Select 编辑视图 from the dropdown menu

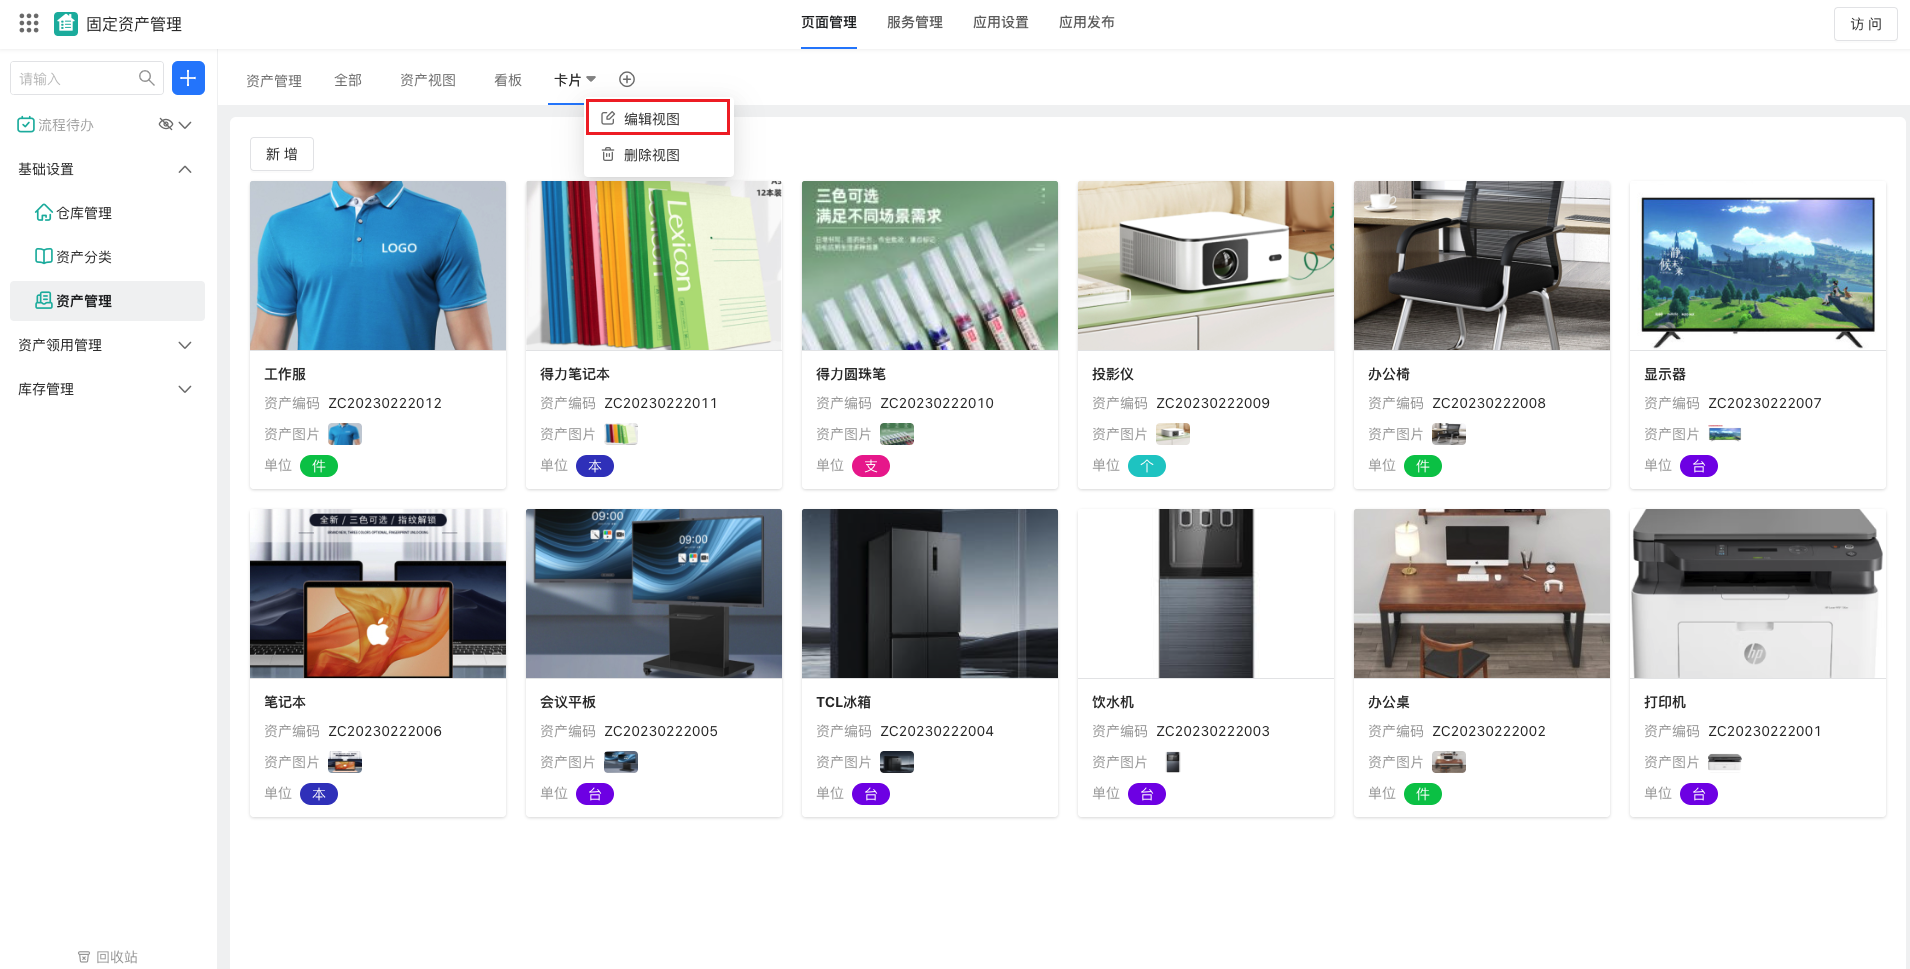pyautogui.click(x=652, y=119)
